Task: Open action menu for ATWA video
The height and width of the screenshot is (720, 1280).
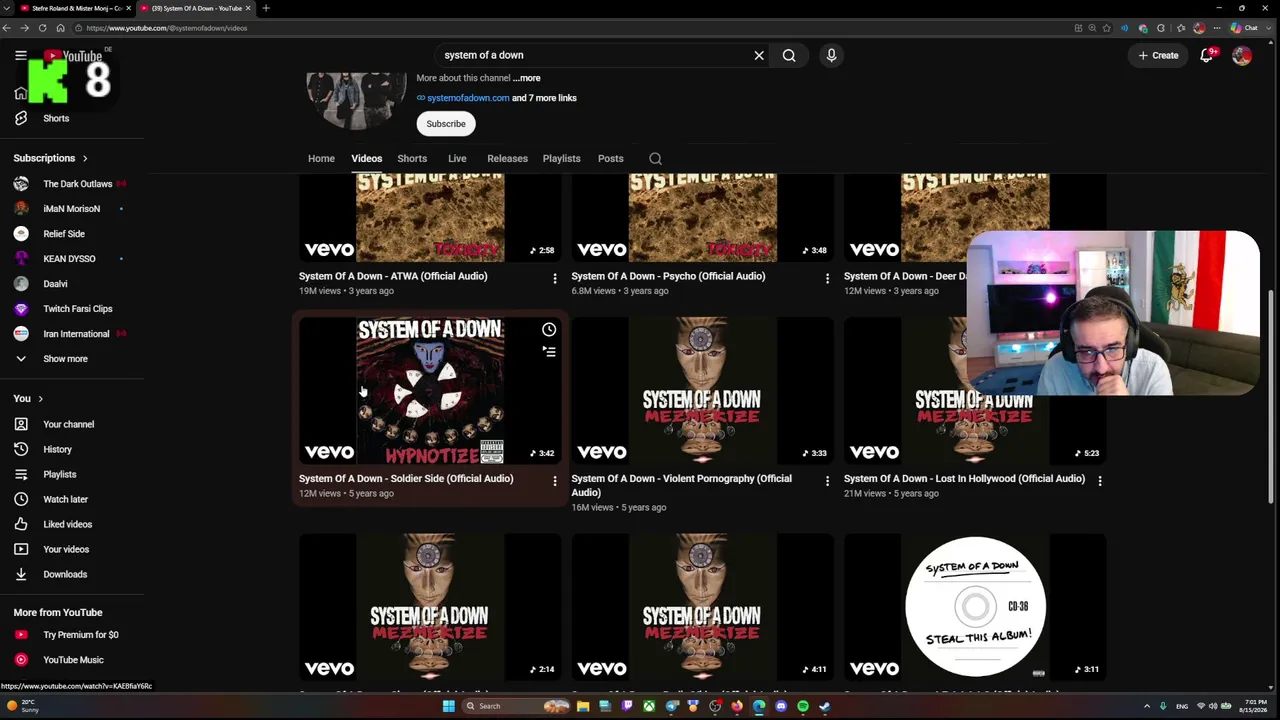Action: pyautogui.click(x=555, y=279)
